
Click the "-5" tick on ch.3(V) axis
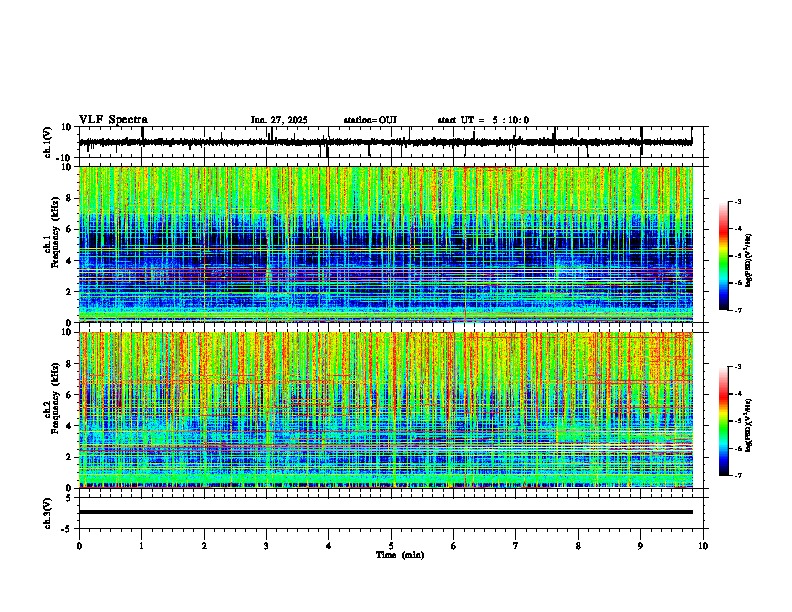[68, 529]
